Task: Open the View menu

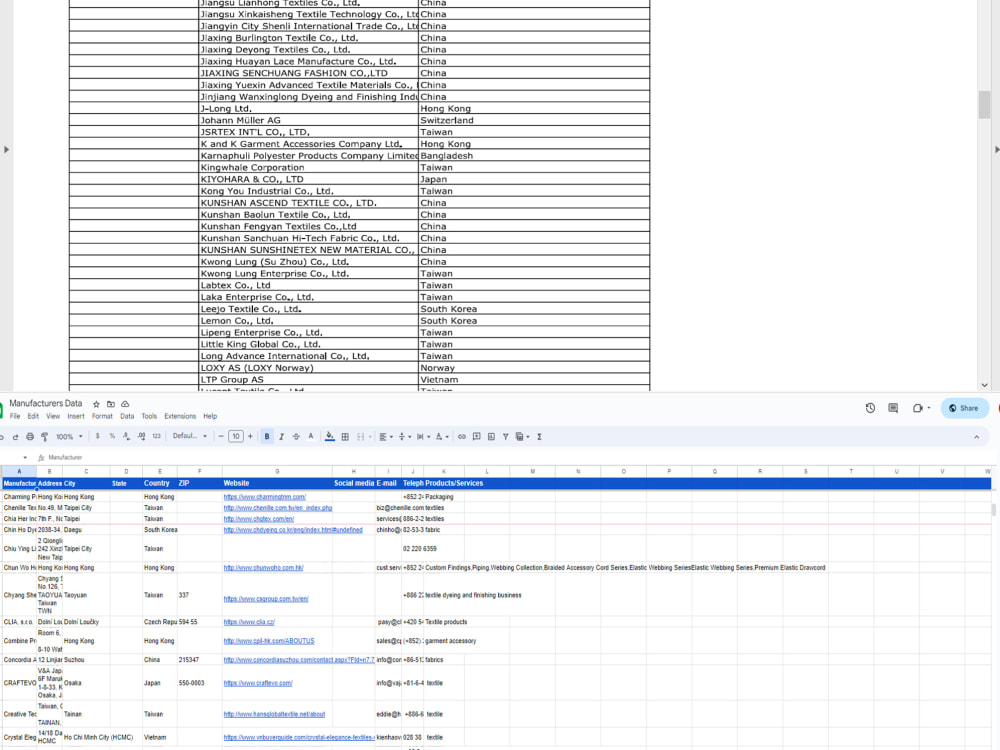Action: 53,416
